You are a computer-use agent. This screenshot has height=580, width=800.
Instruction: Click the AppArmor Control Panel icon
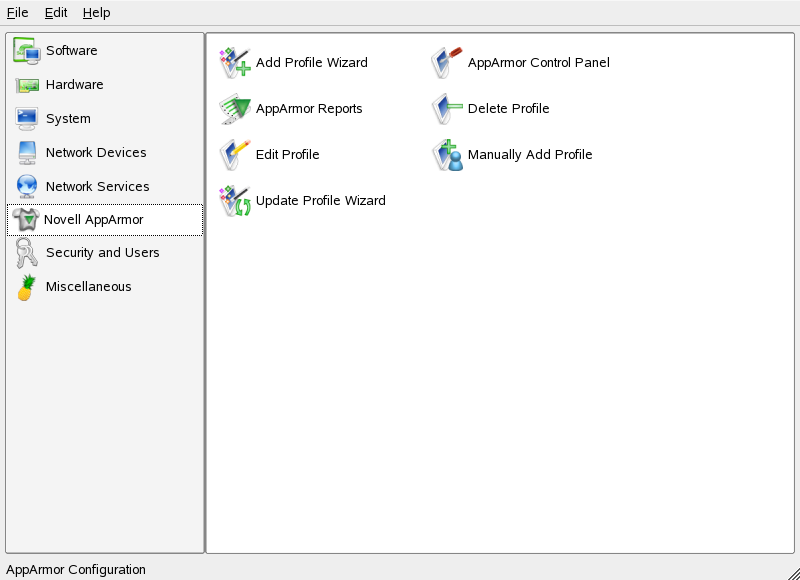[x=447, y=63]
